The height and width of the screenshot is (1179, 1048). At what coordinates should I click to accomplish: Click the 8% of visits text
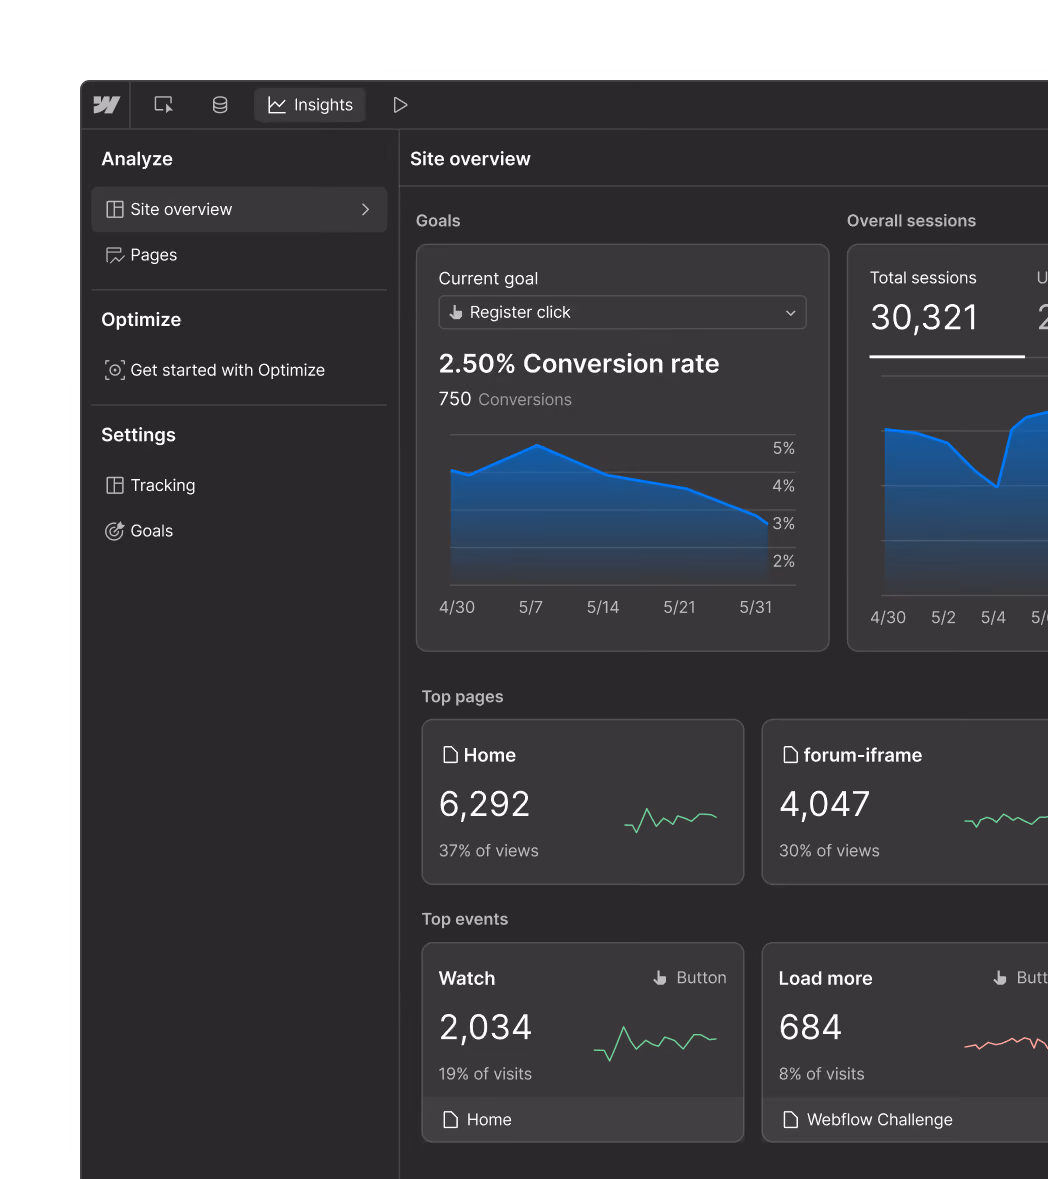(x=822, y=1074)
